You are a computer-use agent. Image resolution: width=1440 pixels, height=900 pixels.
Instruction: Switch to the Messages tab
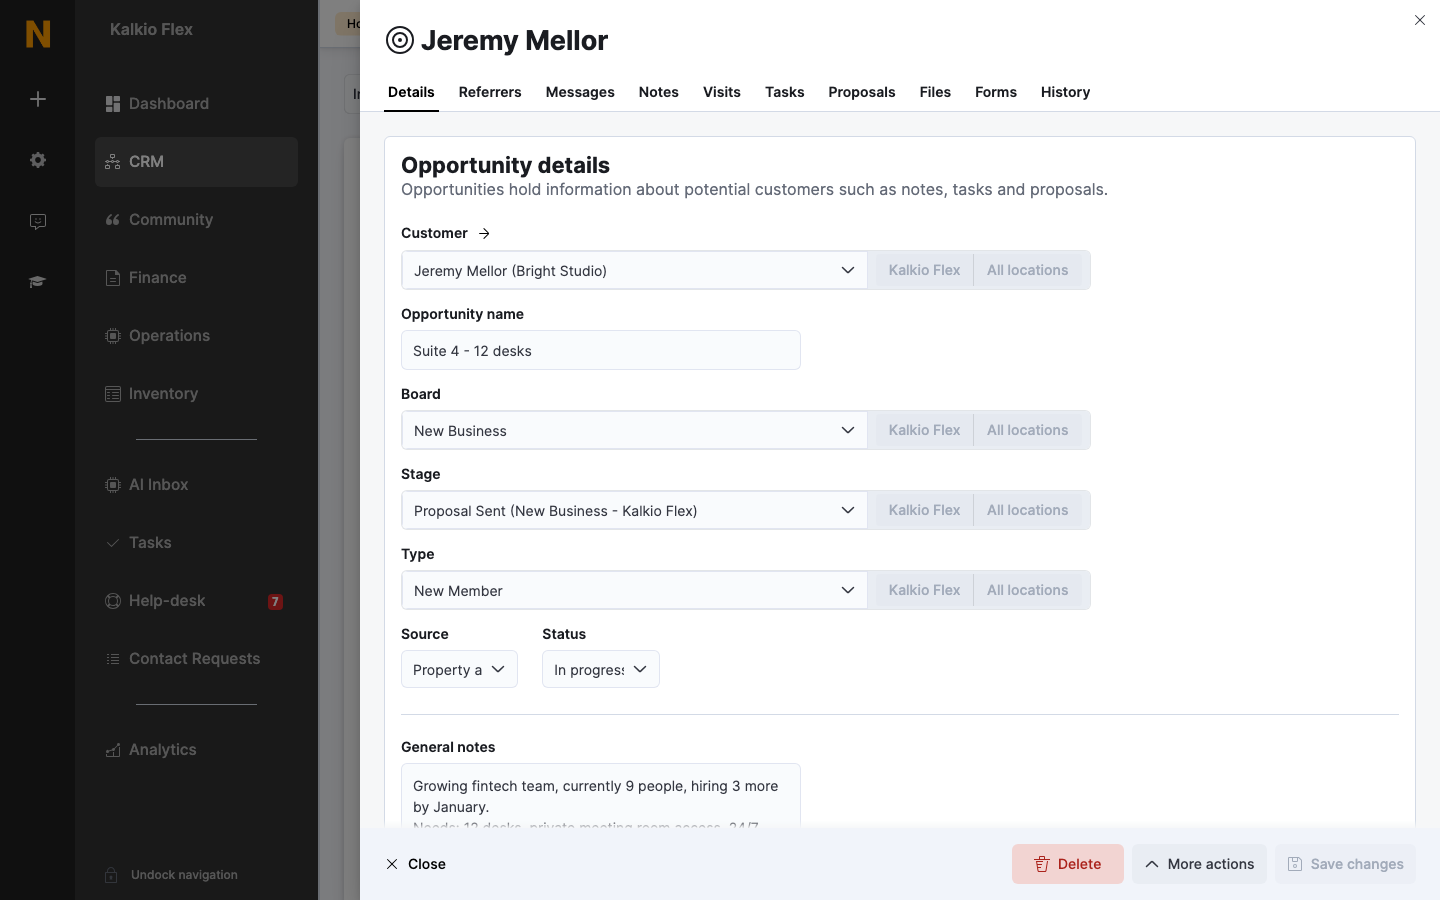coord(580,92)
